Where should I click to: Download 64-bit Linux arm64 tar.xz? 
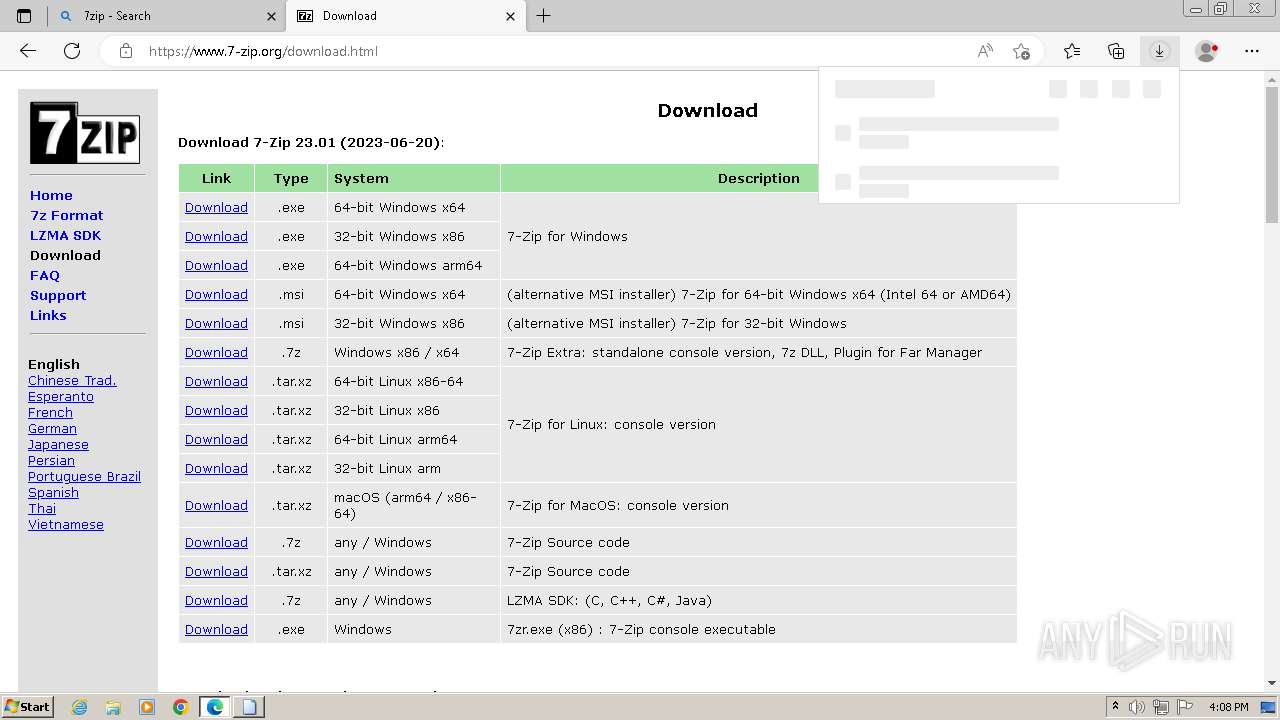point(216,439)
